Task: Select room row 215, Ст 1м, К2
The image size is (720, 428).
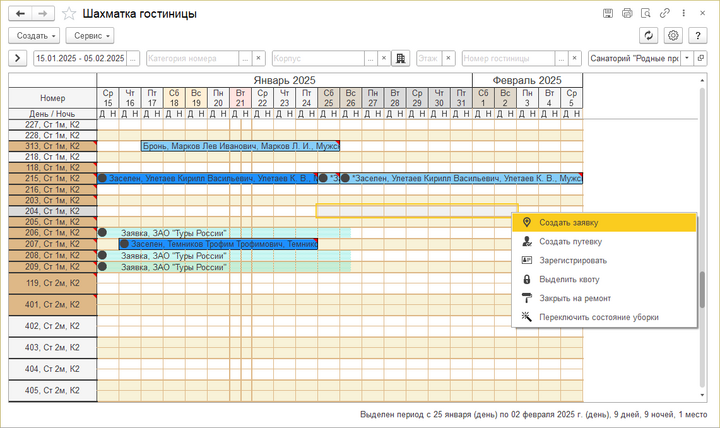Action: (52, 178)
